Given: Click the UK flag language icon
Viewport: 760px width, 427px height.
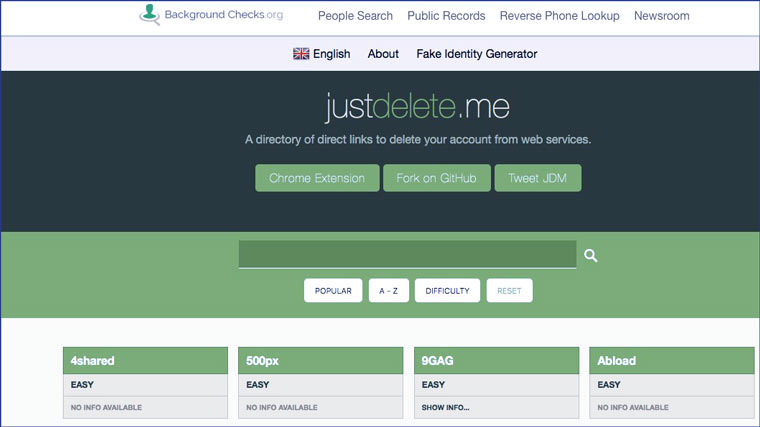Looking at the screenshot, I should click(301, 54).
